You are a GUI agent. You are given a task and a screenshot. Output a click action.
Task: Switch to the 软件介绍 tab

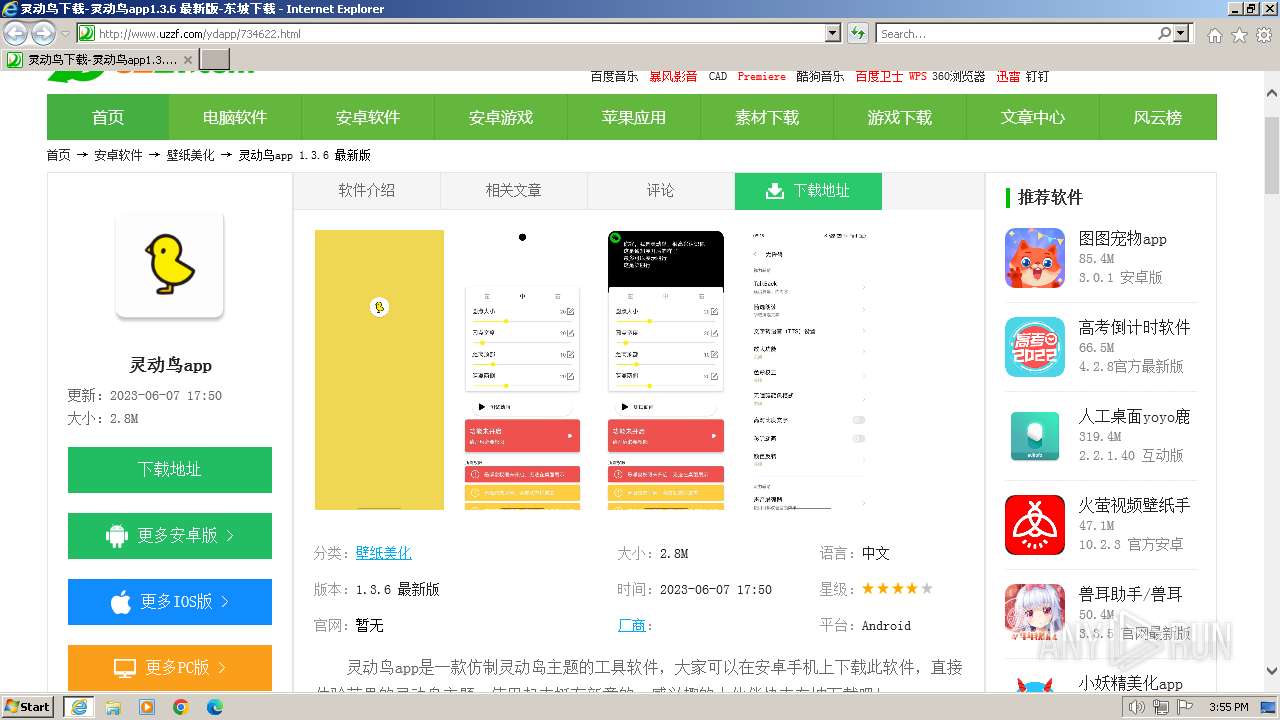[x=367, y=190]
